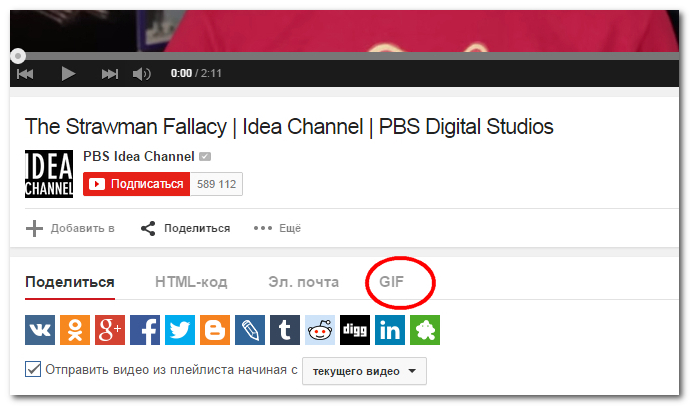This screenshot has height=406, width=690.
Task: Share video on Tumblr
Action: tap(285, 330)
